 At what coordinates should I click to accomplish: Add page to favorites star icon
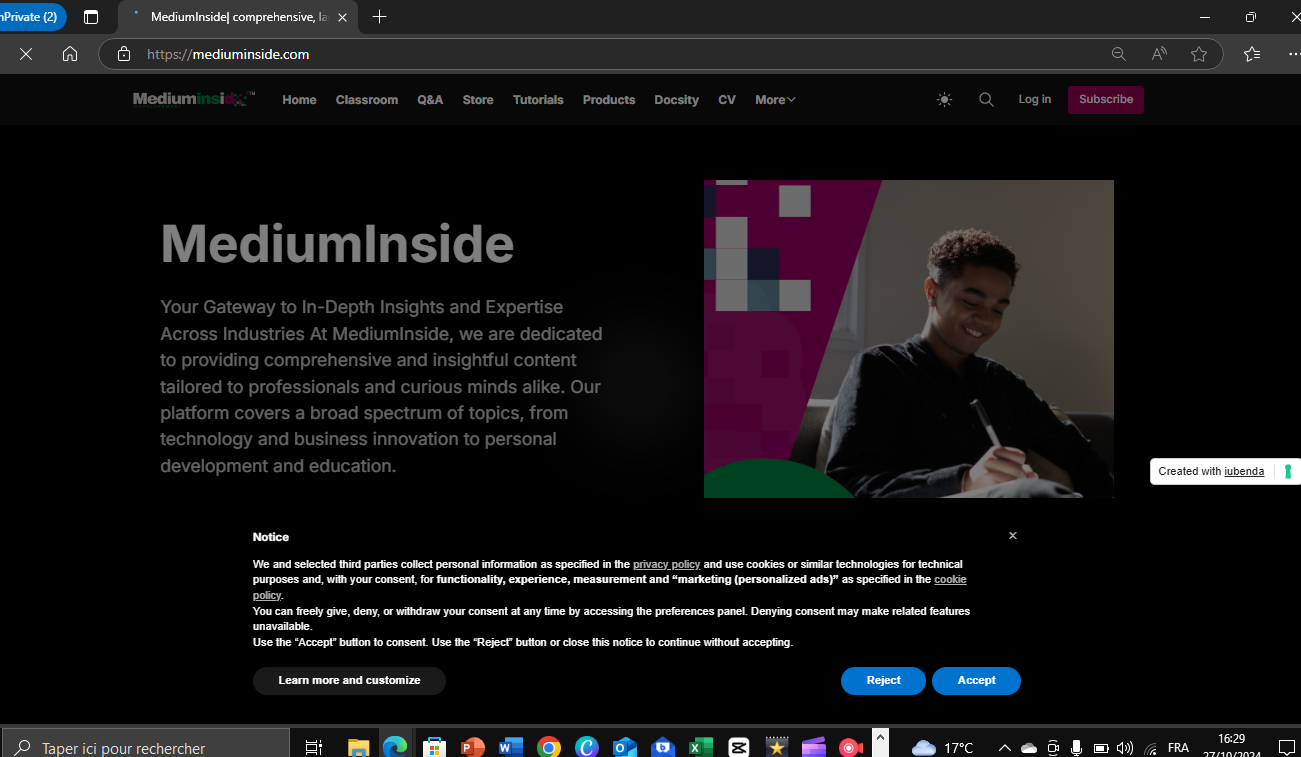click(1199, 54)
